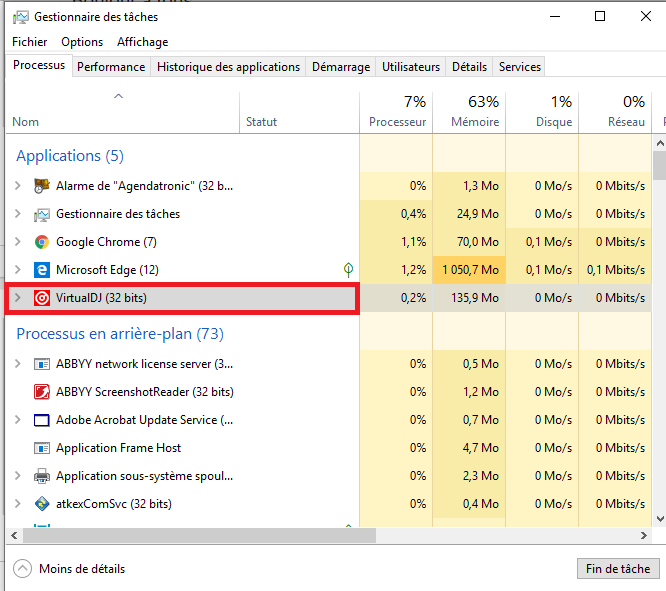Expand the Gestionnaire des tâches row
666x591 pixels.
coord(17,214)
